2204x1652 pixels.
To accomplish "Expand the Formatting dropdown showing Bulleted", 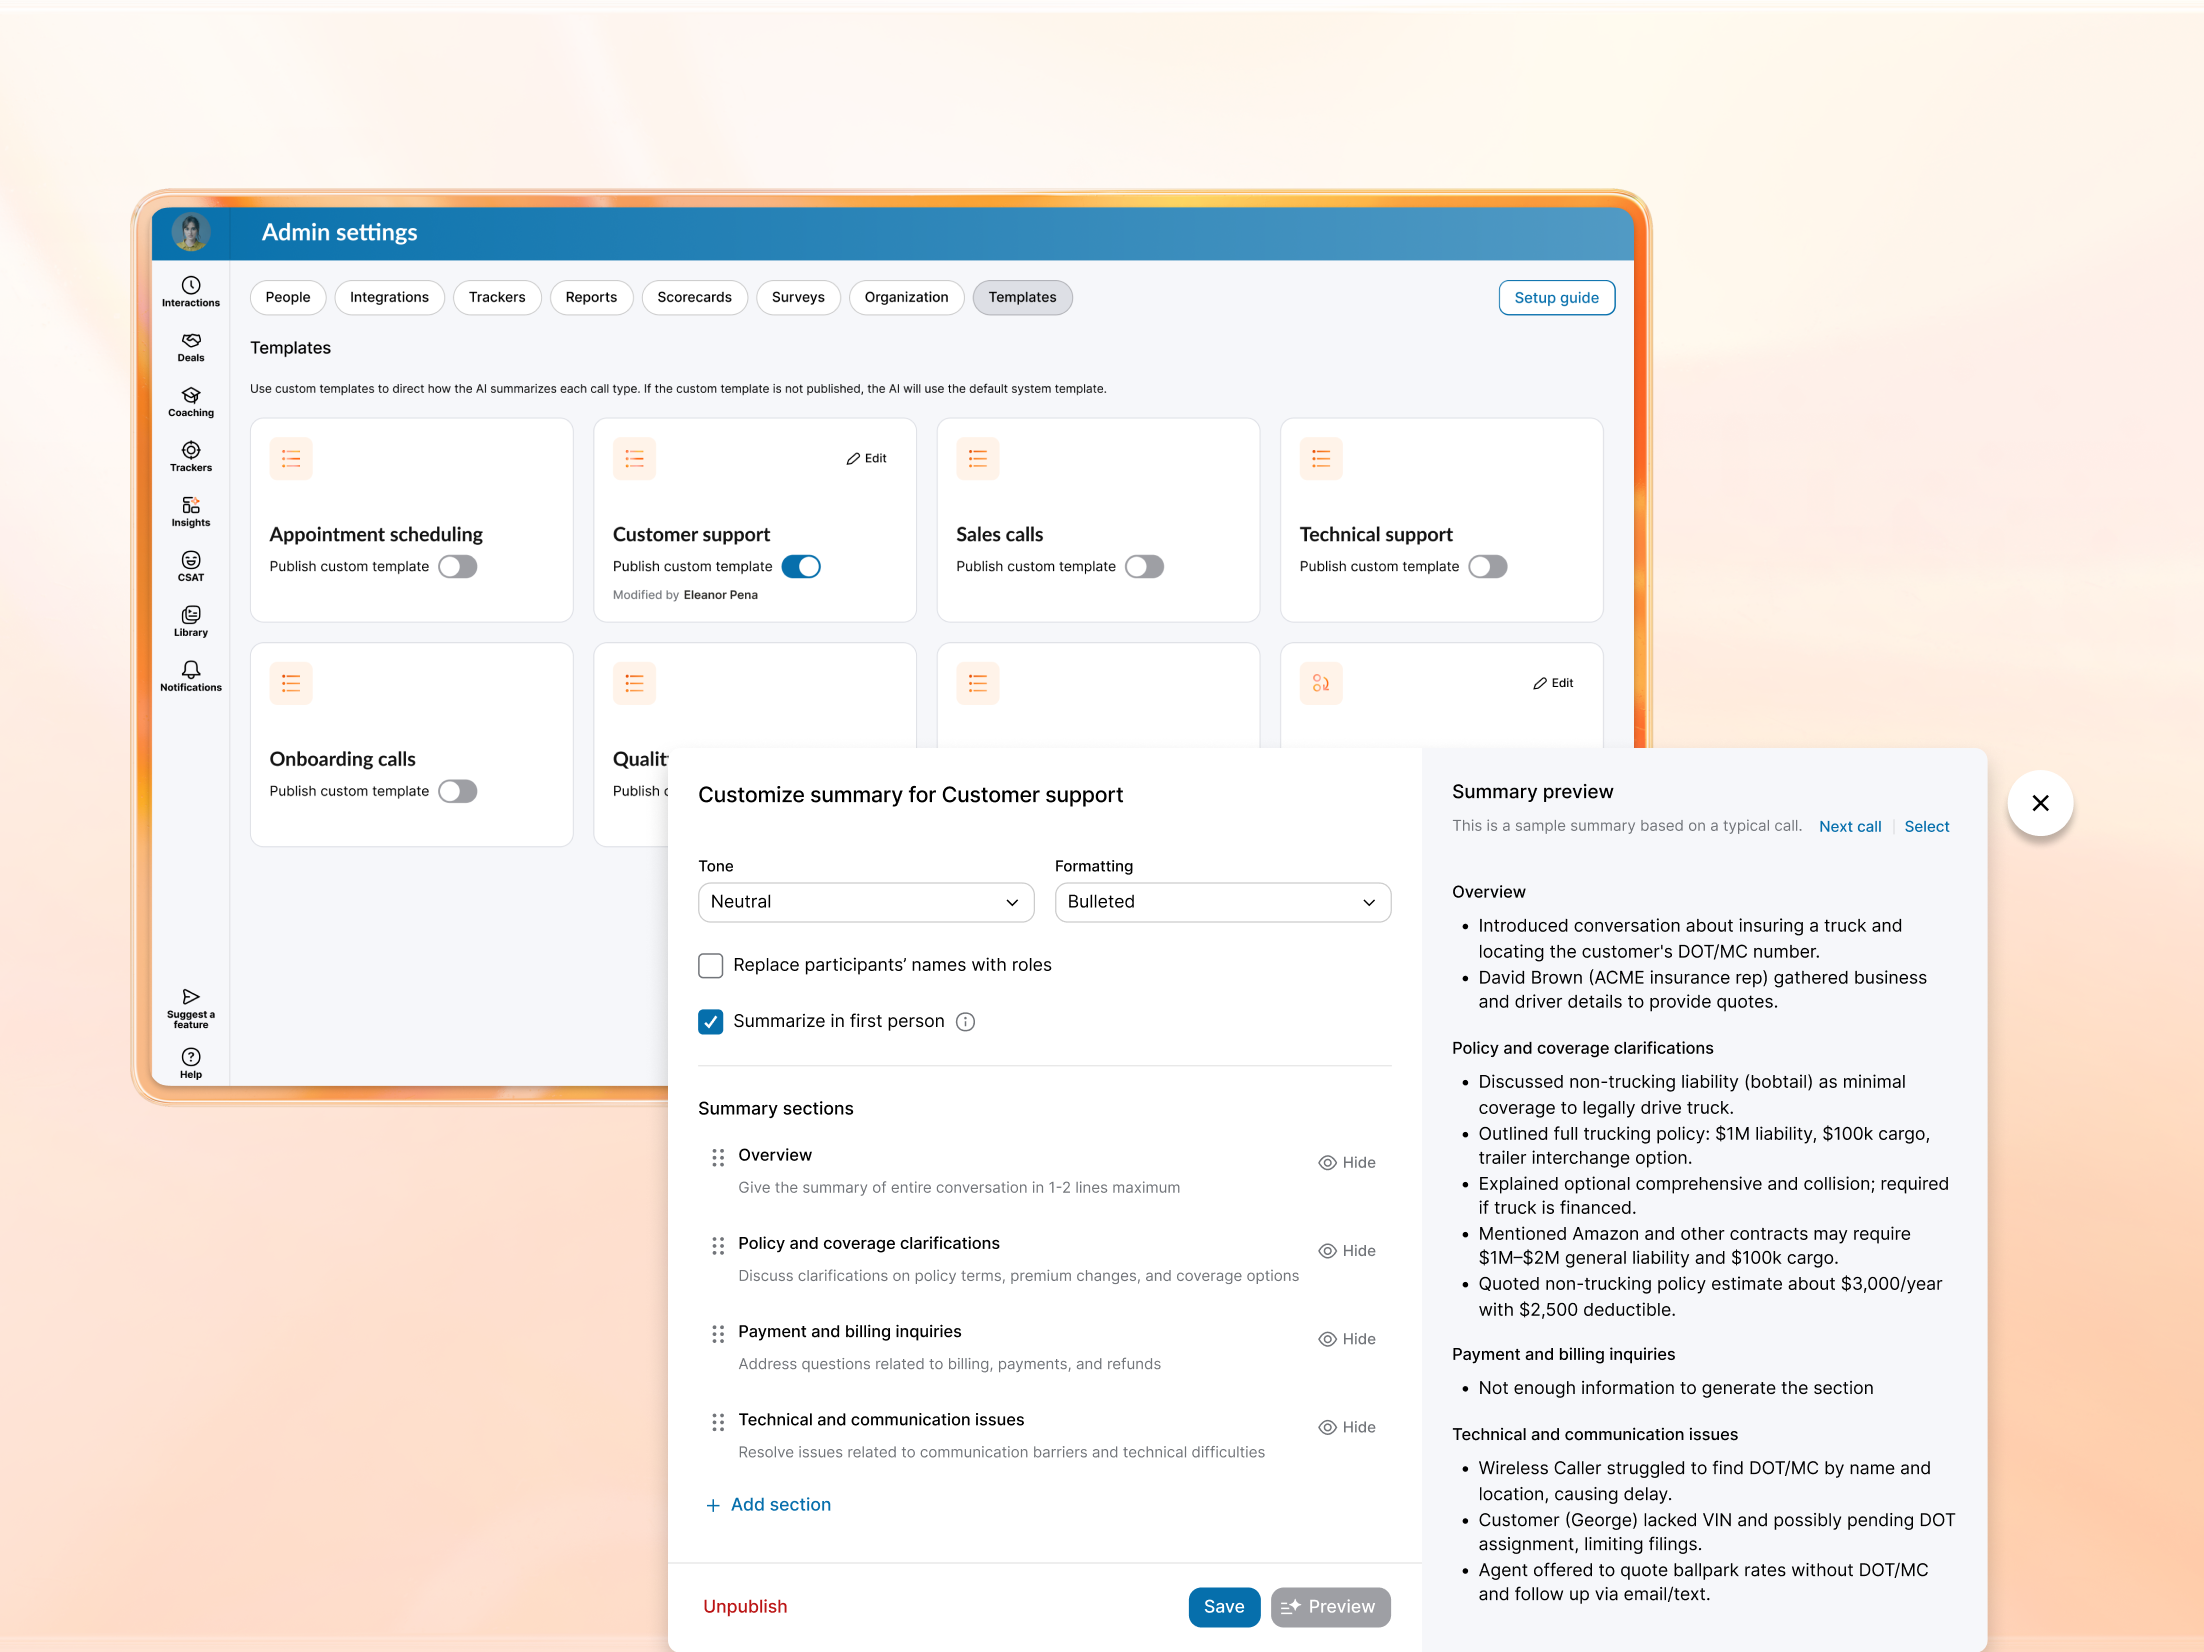I will pyautogui.click(x=1222, y=902).
